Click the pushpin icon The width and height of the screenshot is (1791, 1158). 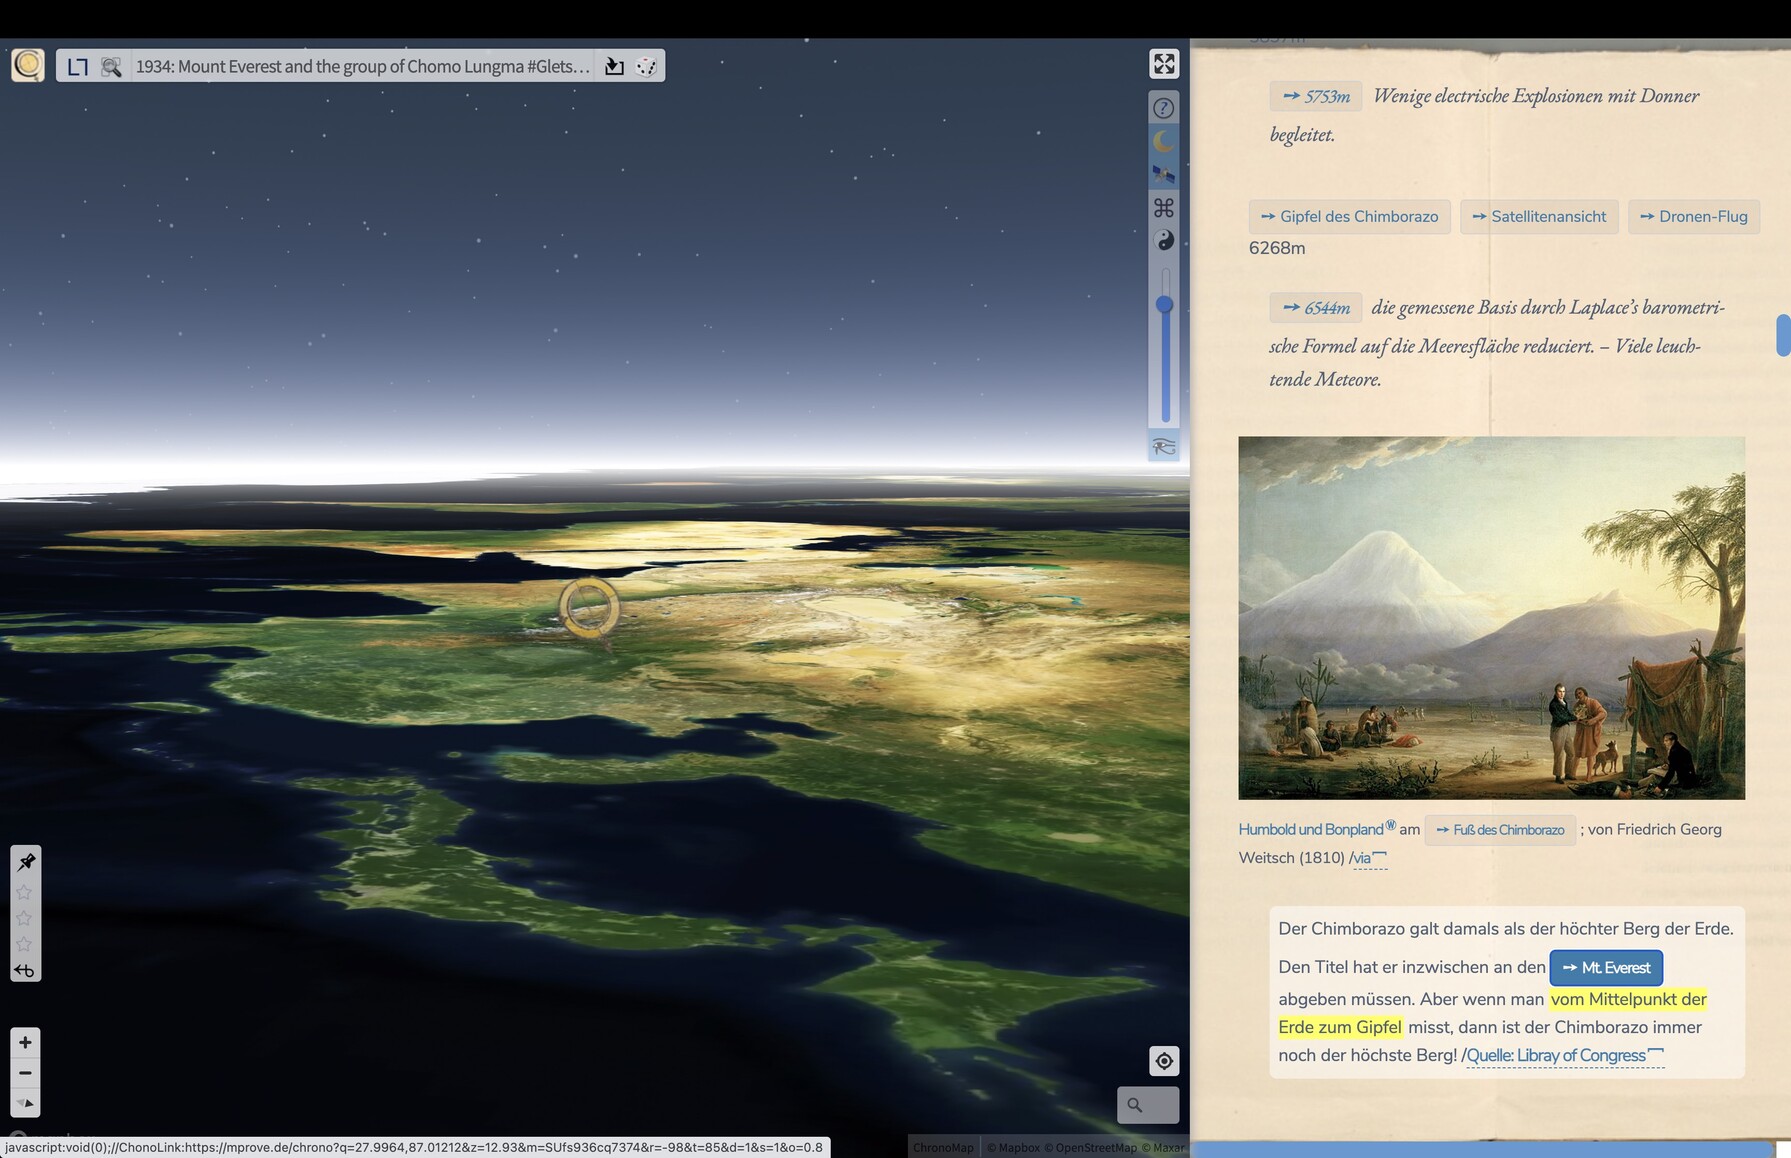pos(26,862)
